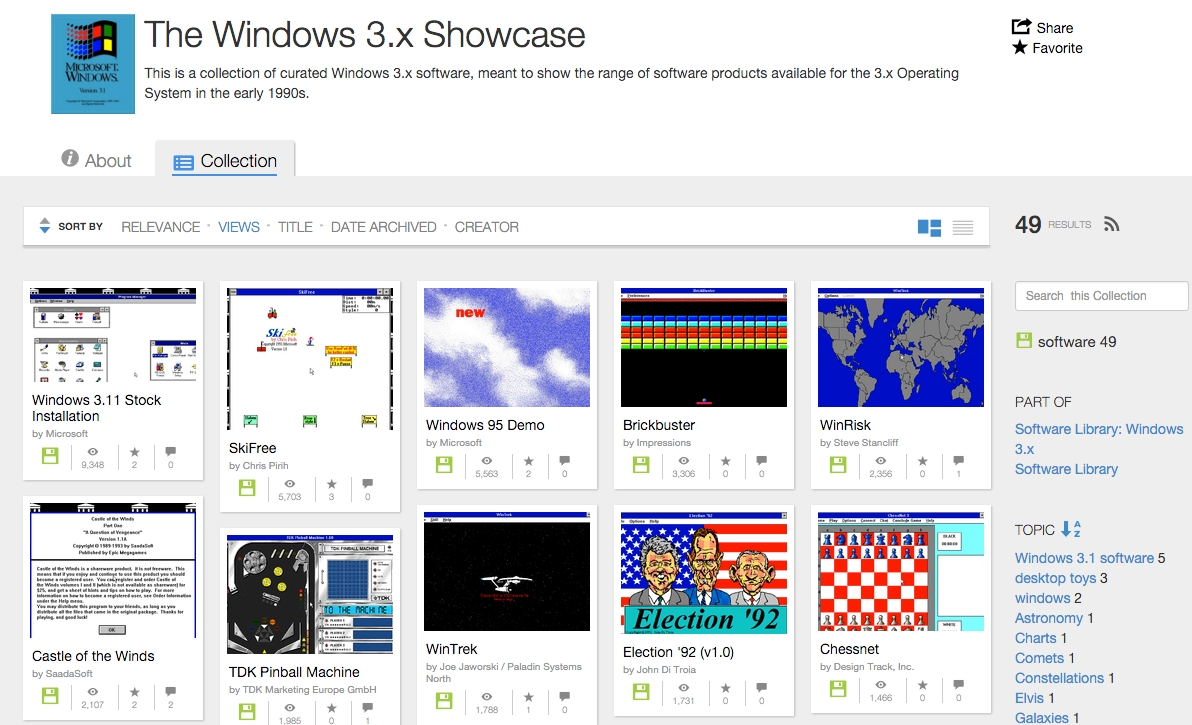Sort by Views

[239, 226]
